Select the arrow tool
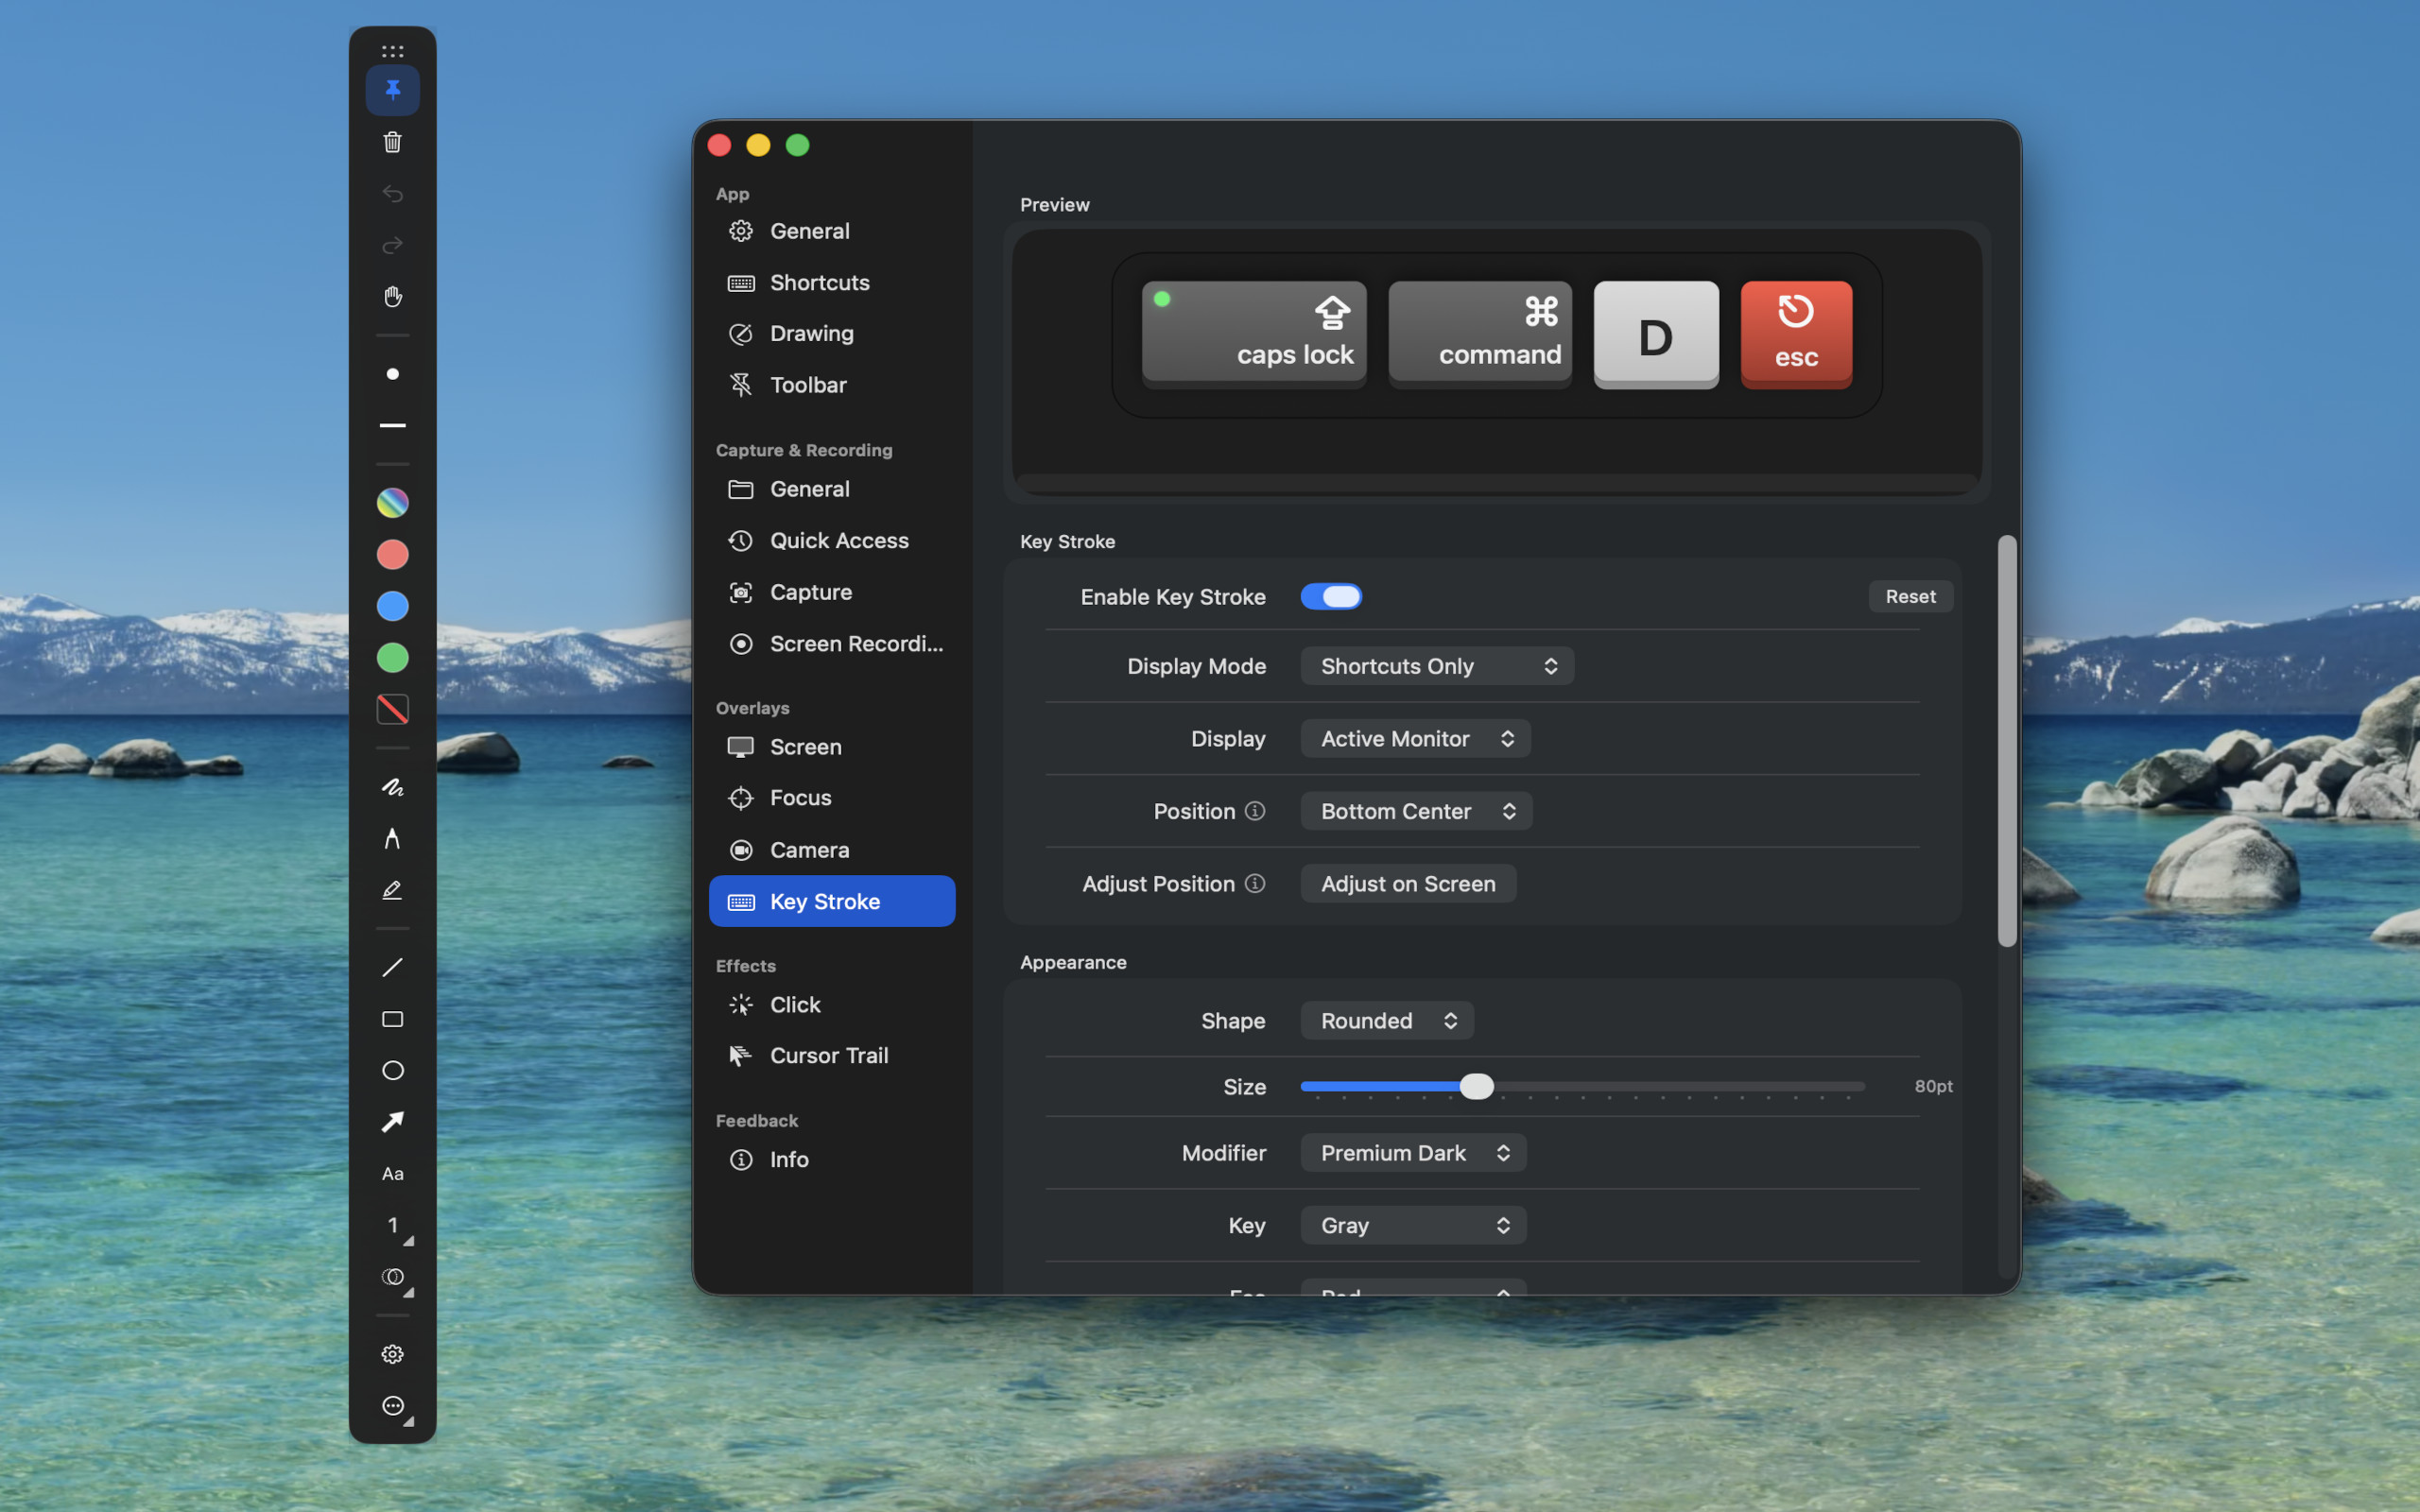 click(x=392, y=1123)
